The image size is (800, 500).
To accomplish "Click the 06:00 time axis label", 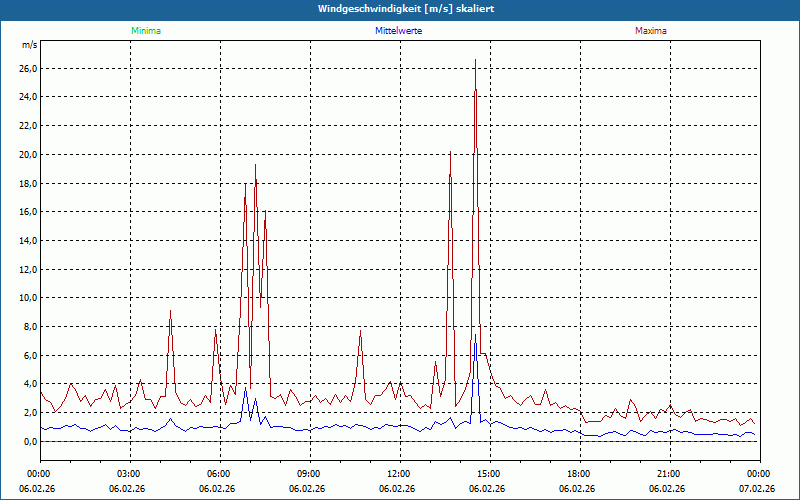I will (220, 474).
